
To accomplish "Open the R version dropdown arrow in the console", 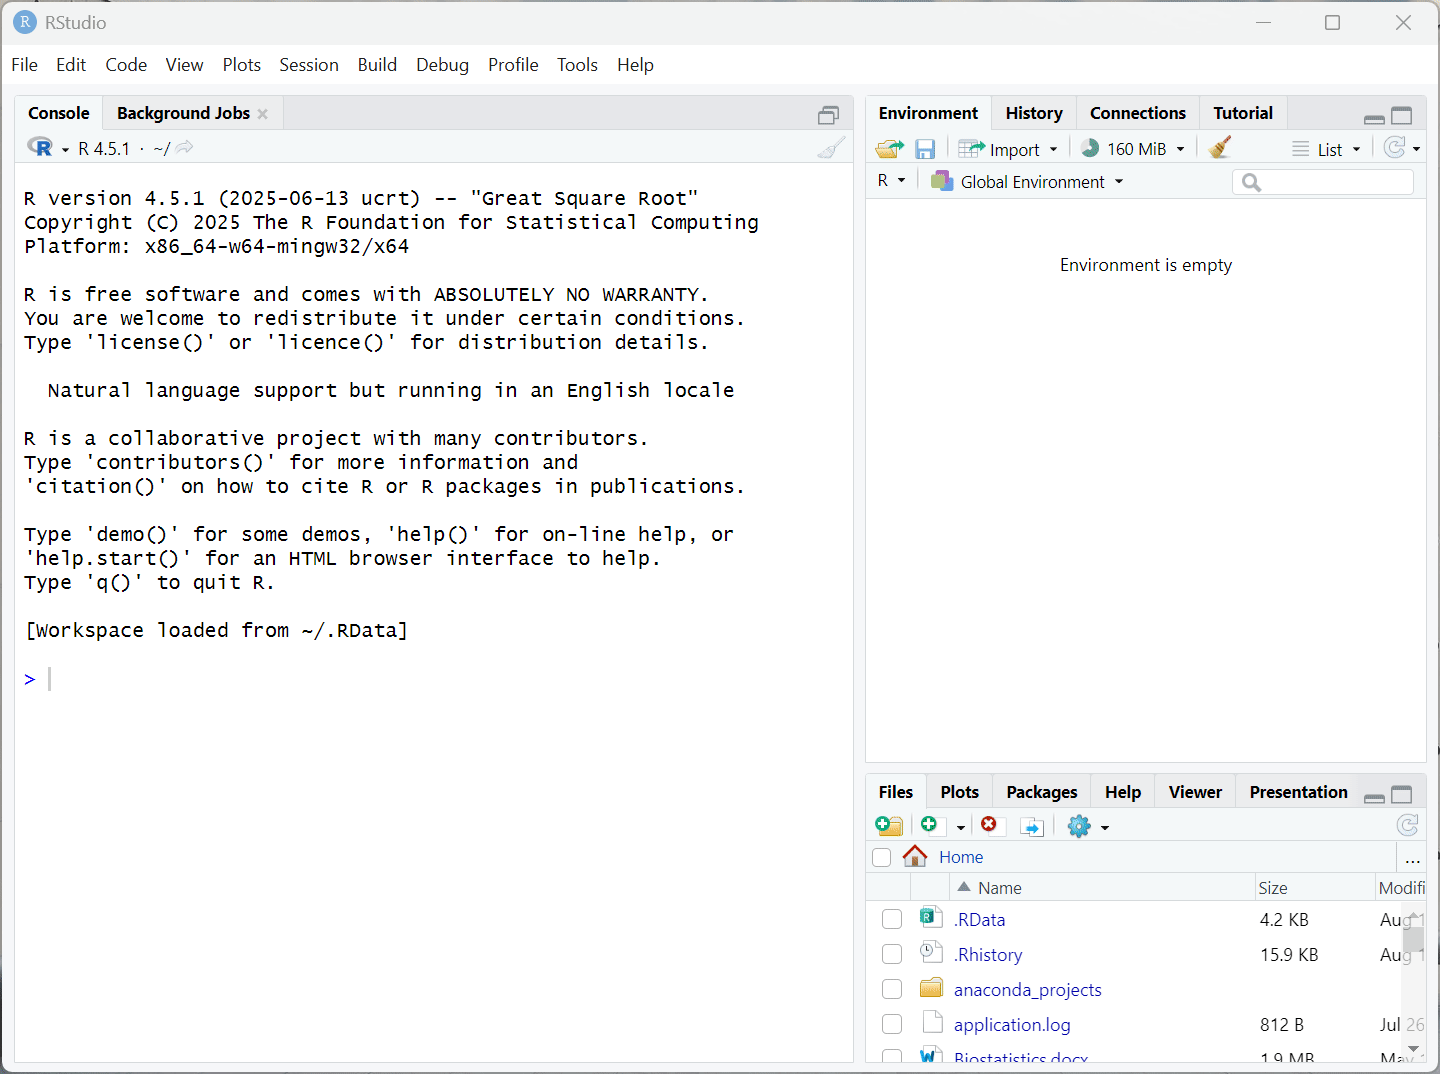I will click(65, 150).
